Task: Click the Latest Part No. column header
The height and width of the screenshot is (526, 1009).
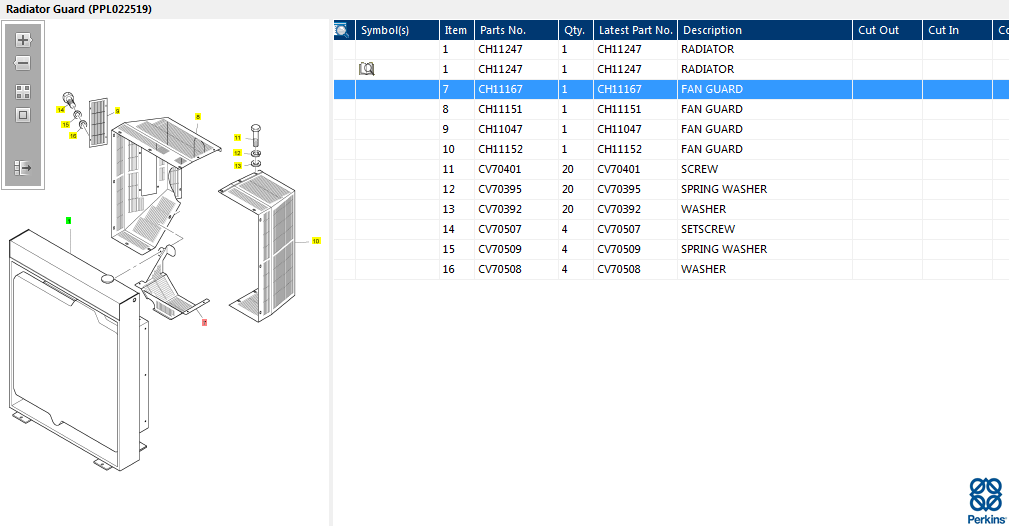Action: (635, 30)
